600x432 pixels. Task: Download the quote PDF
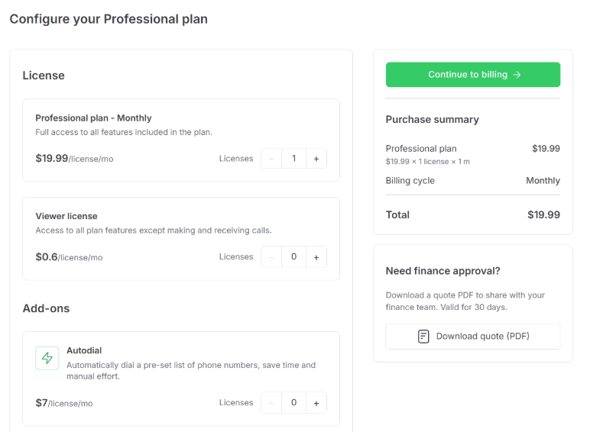coord(473,336)
